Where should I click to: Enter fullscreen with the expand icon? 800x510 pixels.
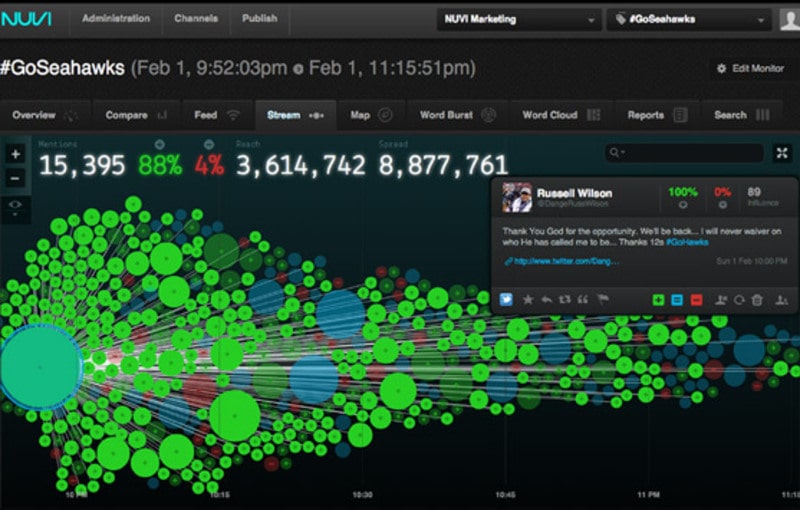click(782, 152)
